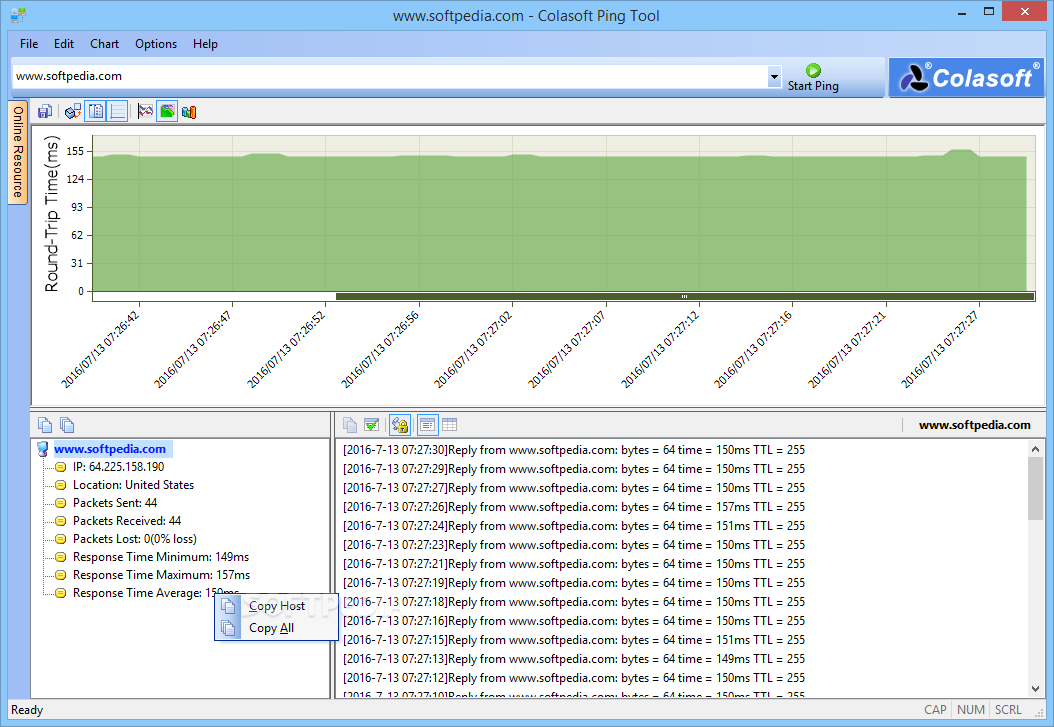Viewport: 1054px width, 727px height.
Task: Open the Help menu
Action: tap(205, 44)
